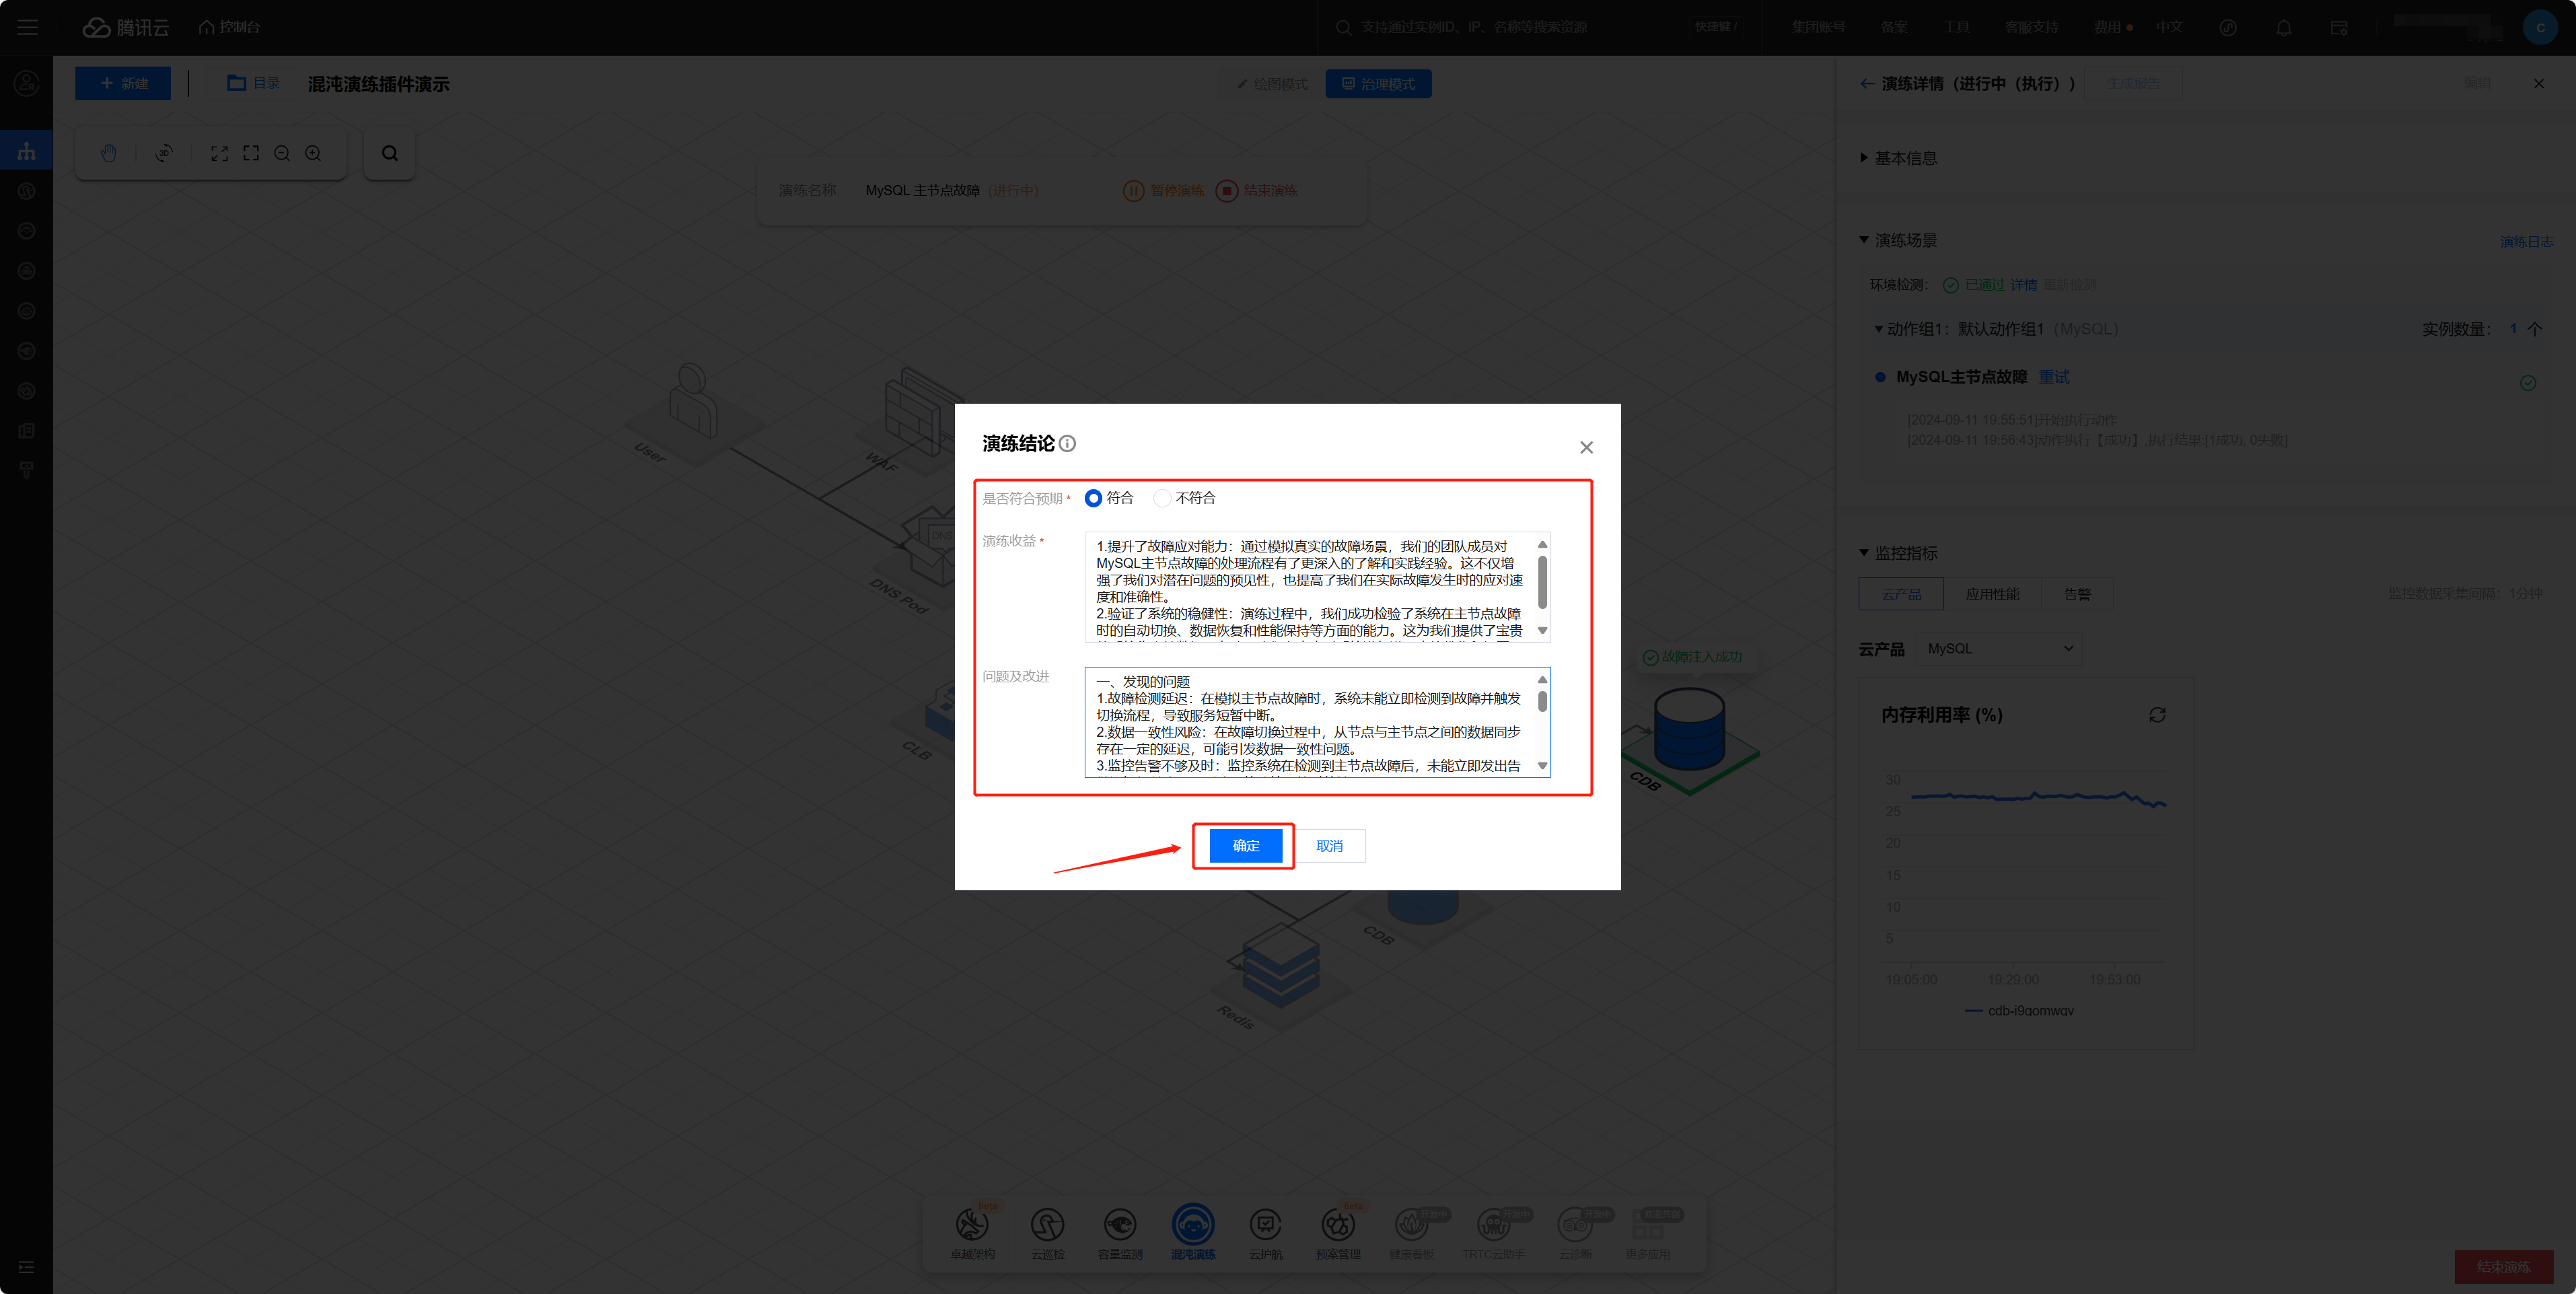The image size is (2576, 1294).
Task: Open 卓越架构 in bottom dock
Action: pos(972,1232)
